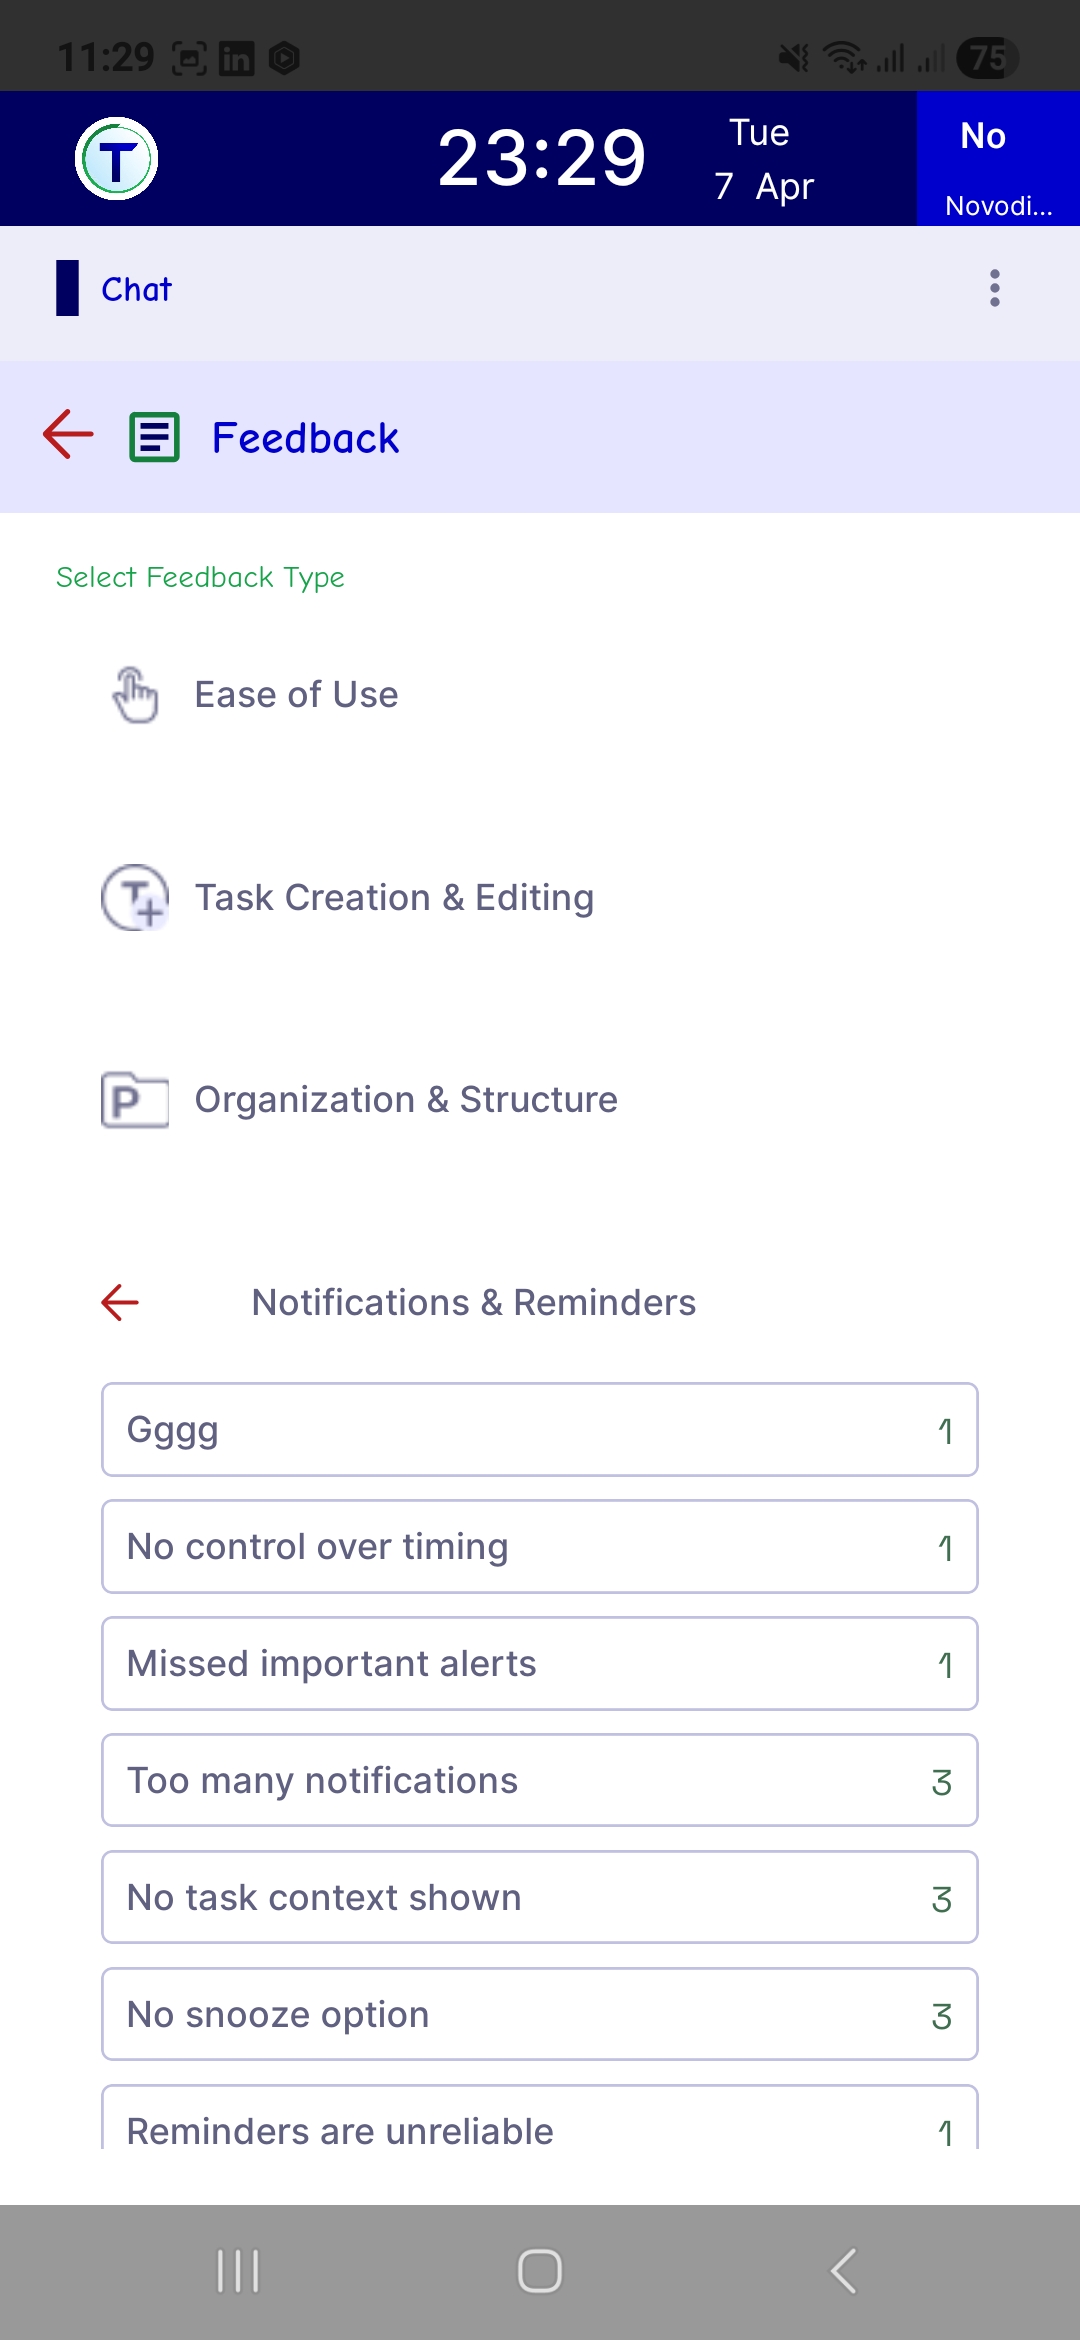Screen dimensions: 1080x2340
Task: Tap the Task Creation T-plus icon
Action: [135, 897]
